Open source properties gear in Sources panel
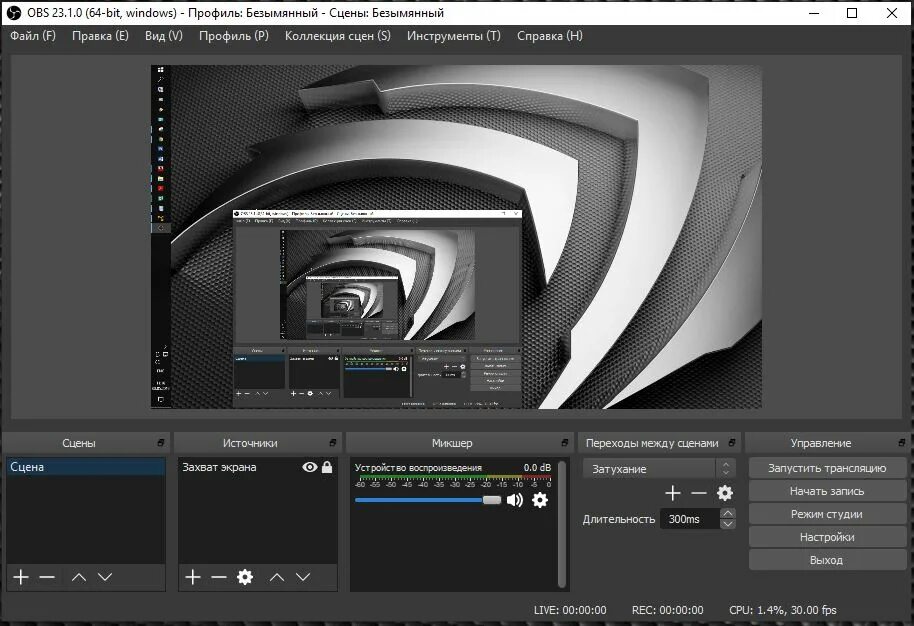Image resolution: width=914 pixels, height=626 pixels. 245,577
